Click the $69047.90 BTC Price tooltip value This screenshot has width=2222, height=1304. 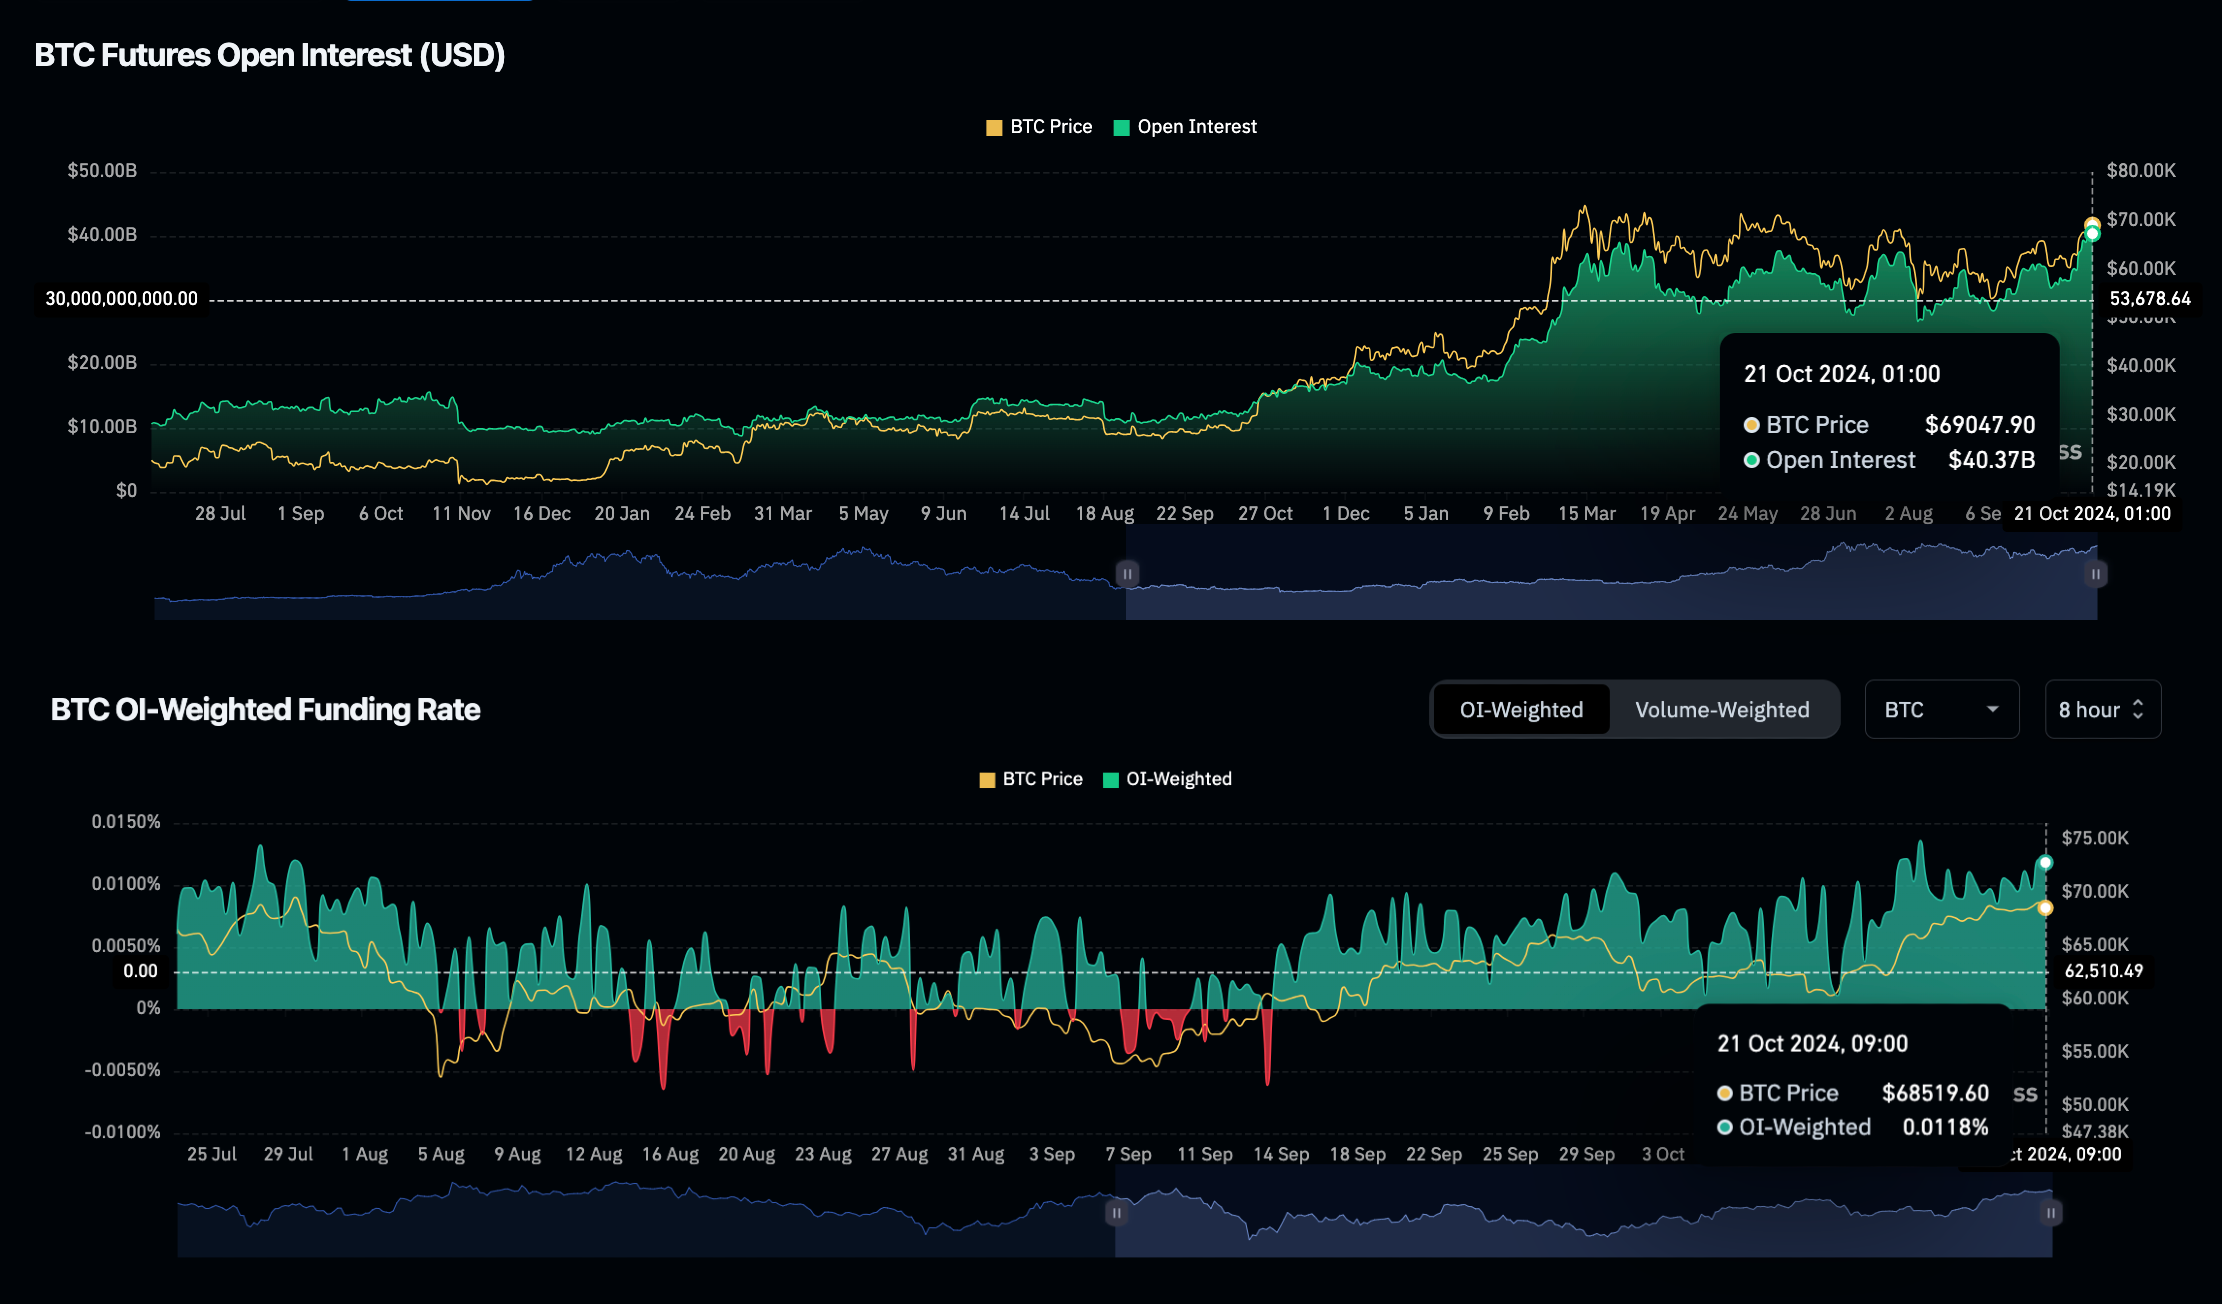[1980, 425]
